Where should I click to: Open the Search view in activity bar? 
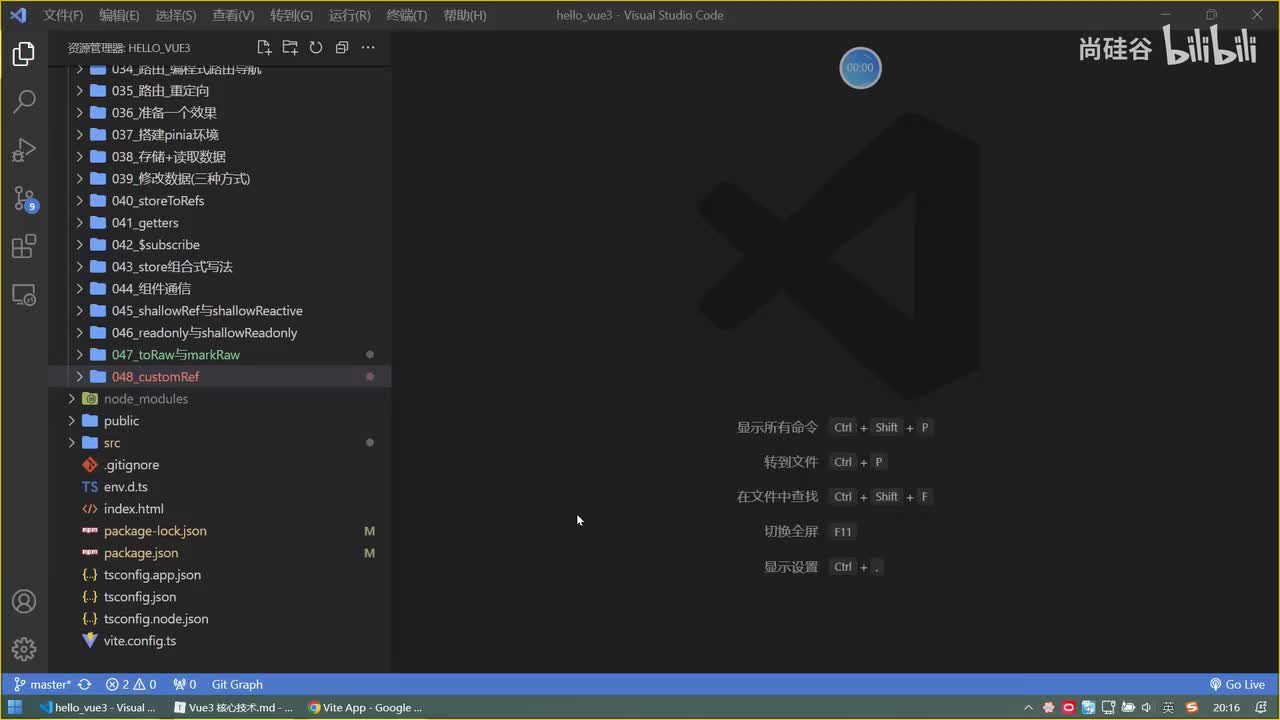click(x=24, y=101)
